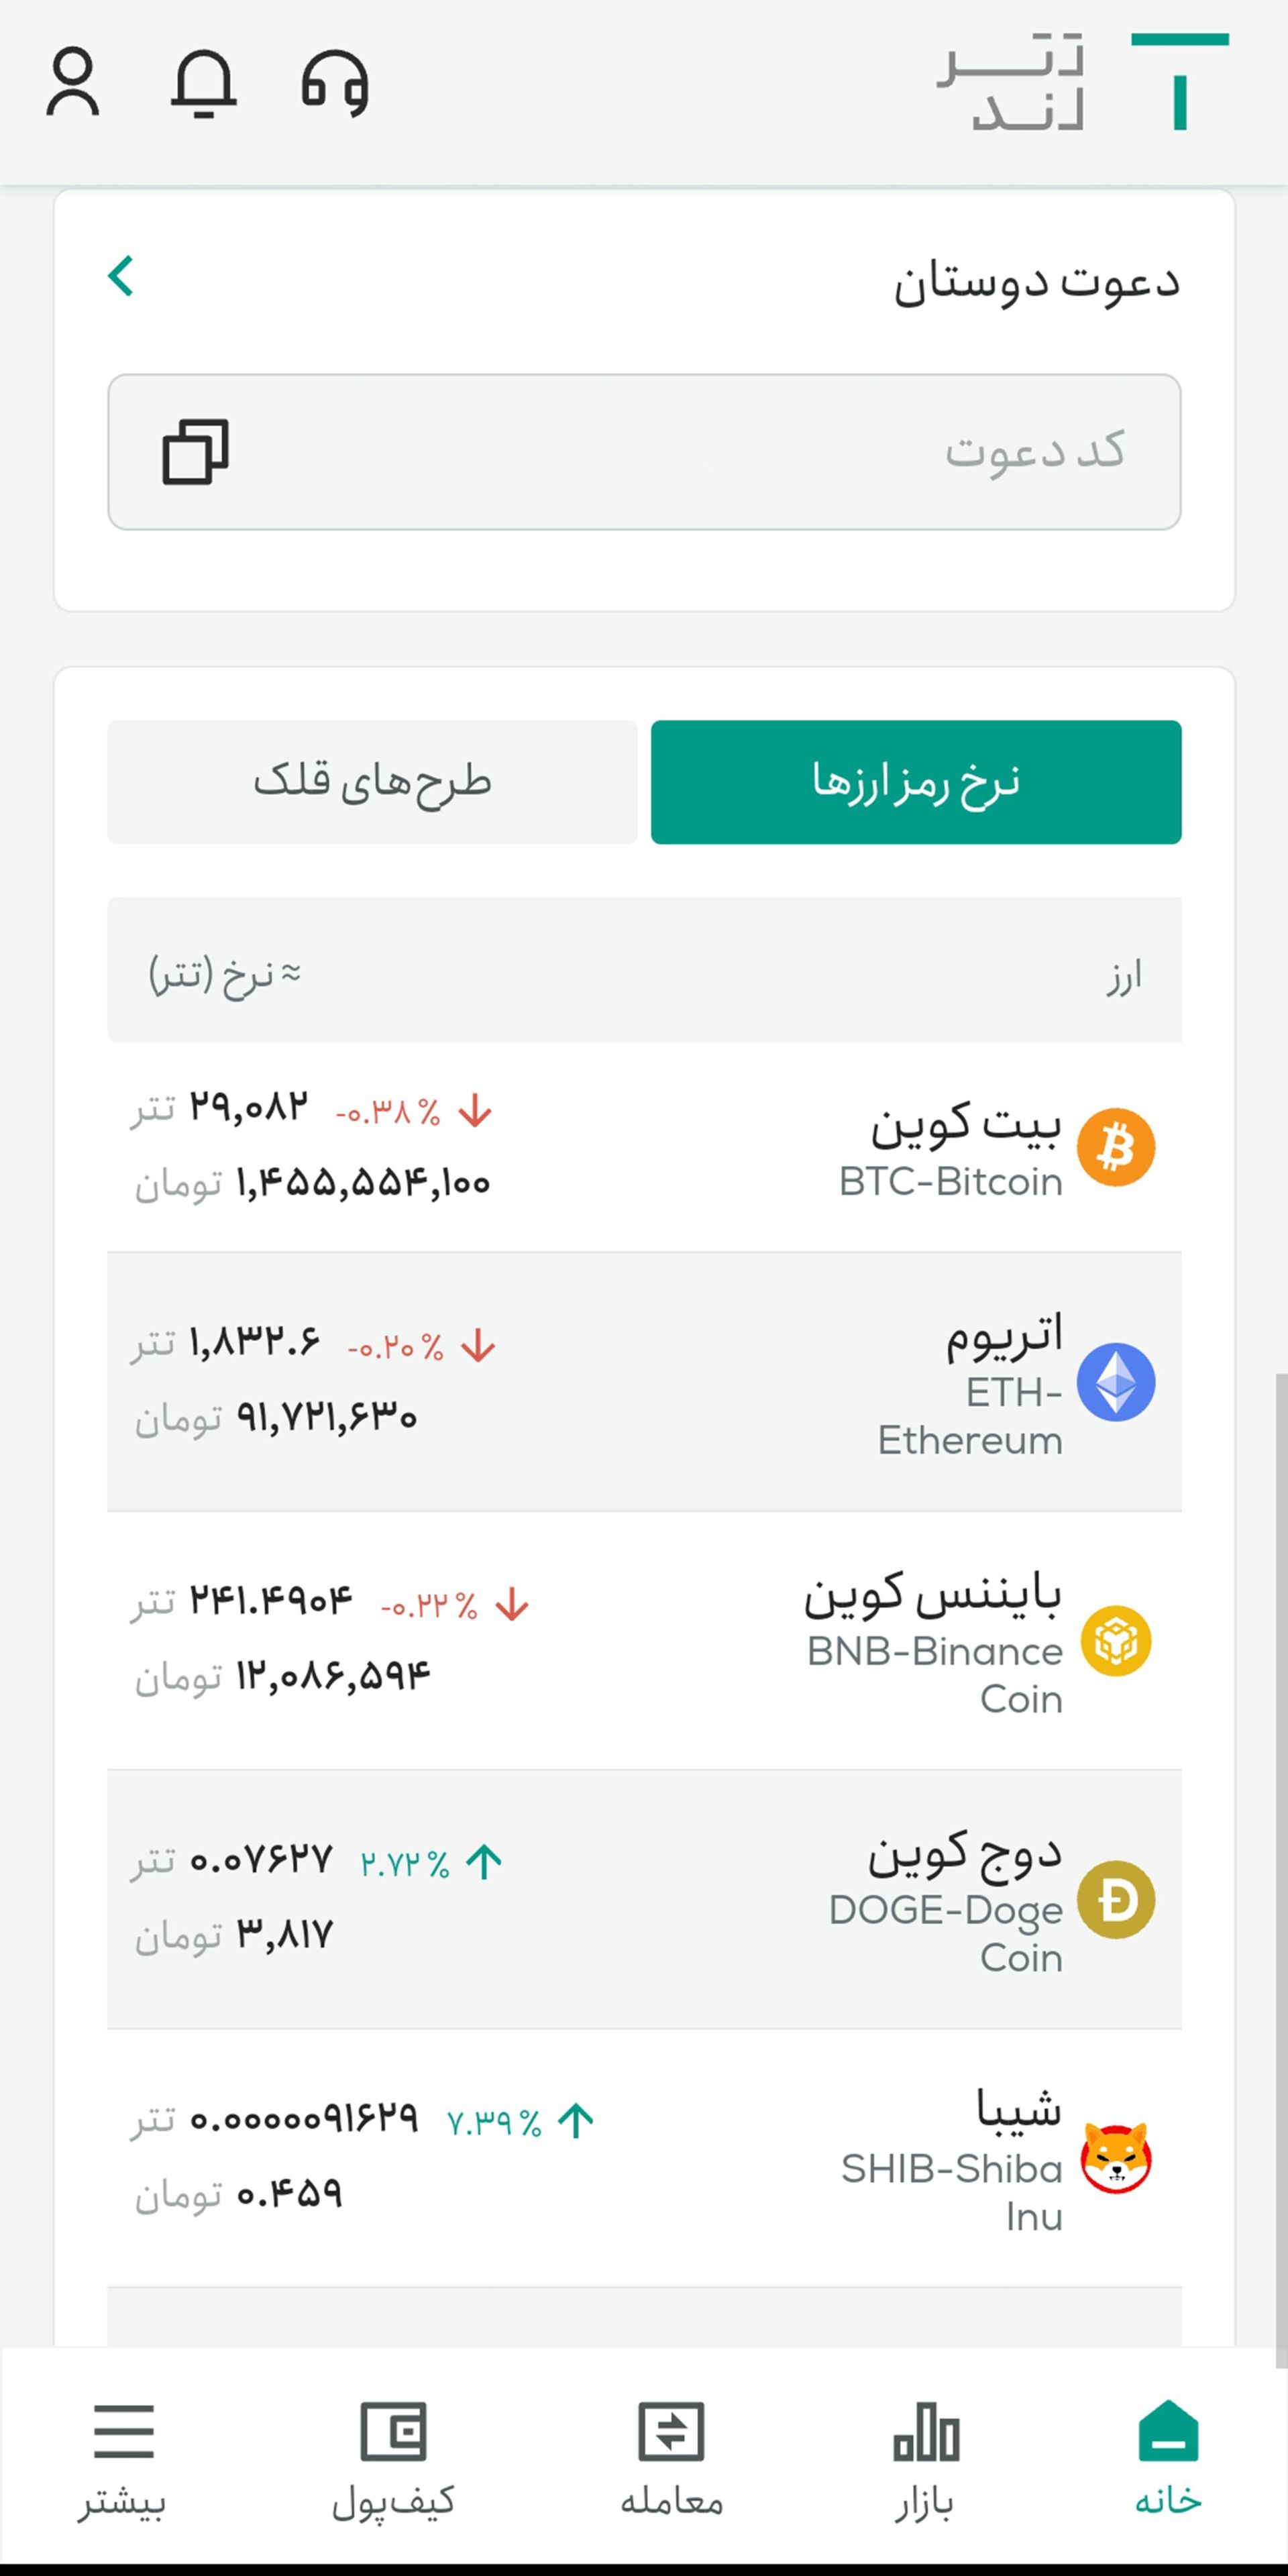The height and width of the screenshot is (2576, 1288).
Task: Open the user profile icon
Action: (x=73, y=82)
